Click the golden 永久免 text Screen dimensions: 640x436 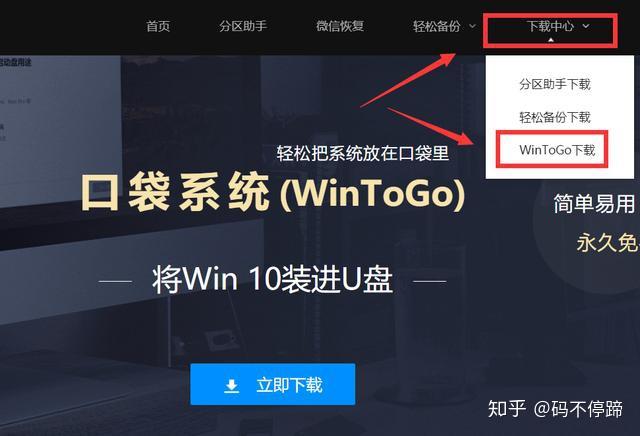tap(608, 243)
